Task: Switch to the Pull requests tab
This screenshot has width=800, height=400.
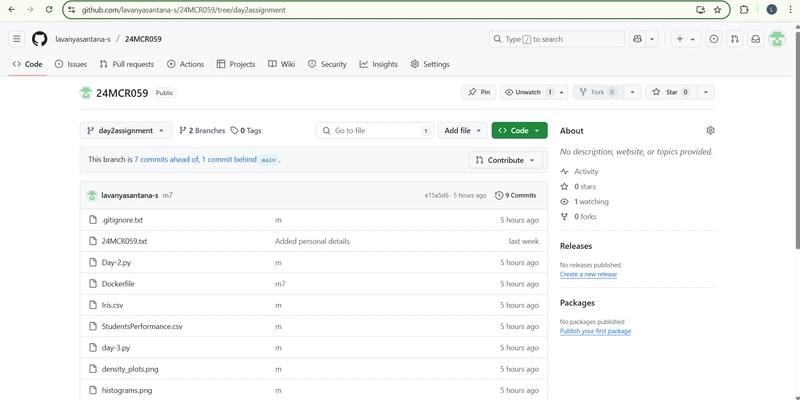Action: pos(127,64)
